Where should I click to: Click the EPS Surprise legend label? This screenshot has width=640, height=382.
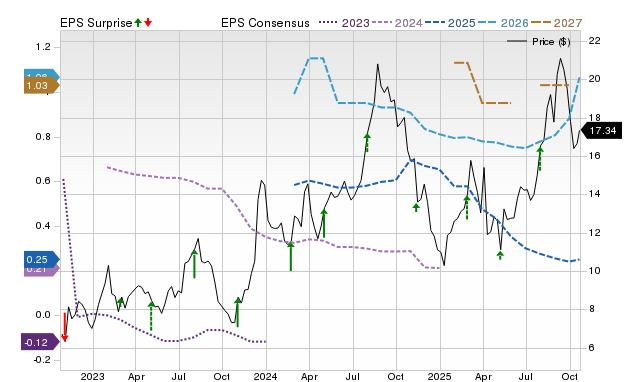click(96, 23)
